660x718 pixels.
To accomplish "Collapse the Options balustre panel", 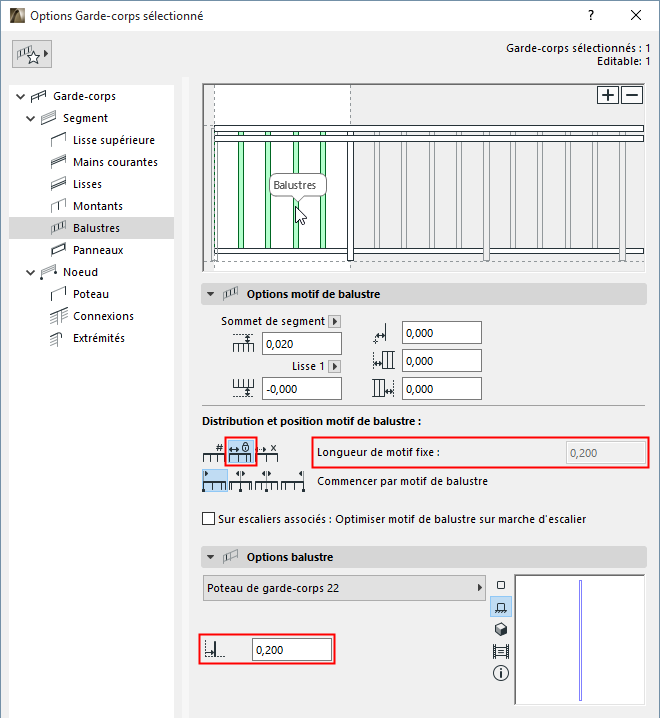I will (x=210, y=557).
